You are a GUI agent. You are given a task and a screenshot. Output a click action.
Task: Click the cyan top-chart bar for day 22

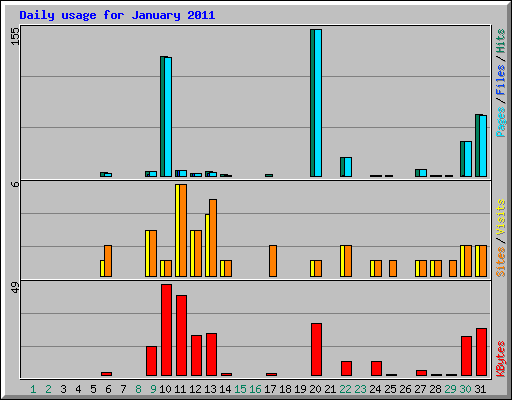coord(348,167)
